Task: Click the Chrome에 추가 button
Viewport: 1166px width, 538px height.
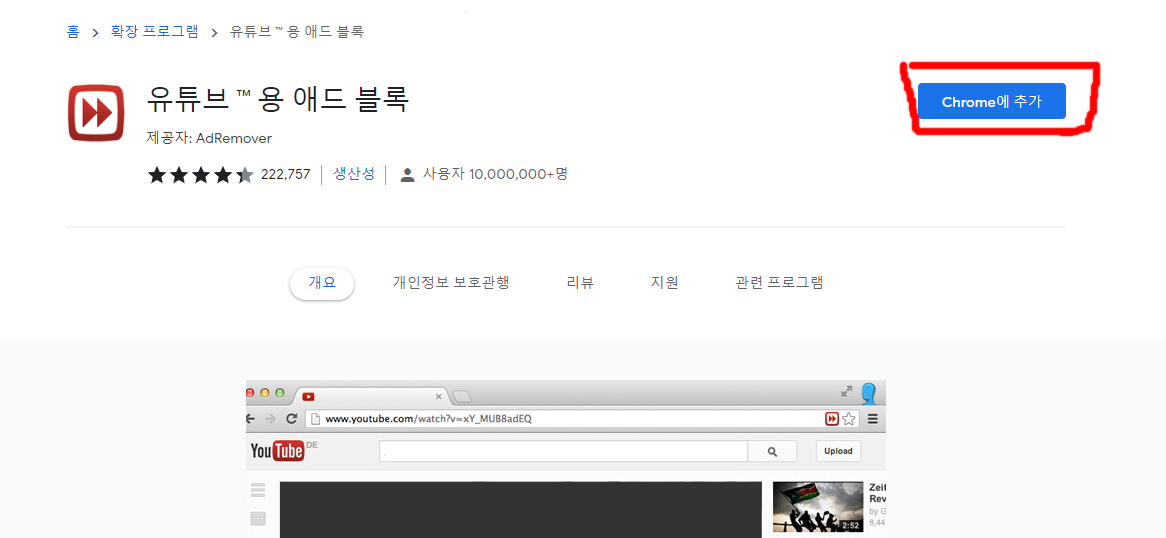Action: pyautogui.click(x=991, y=101)
